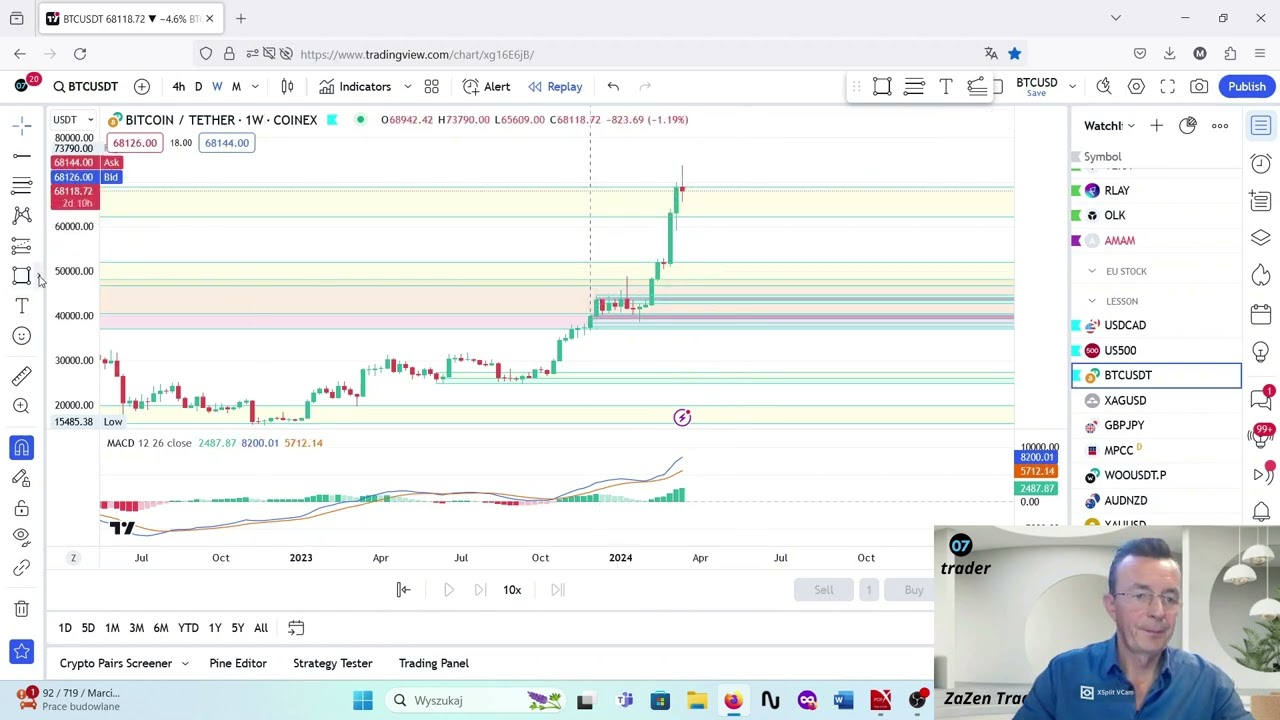Set chart range to YTD

tap(188, 628)
